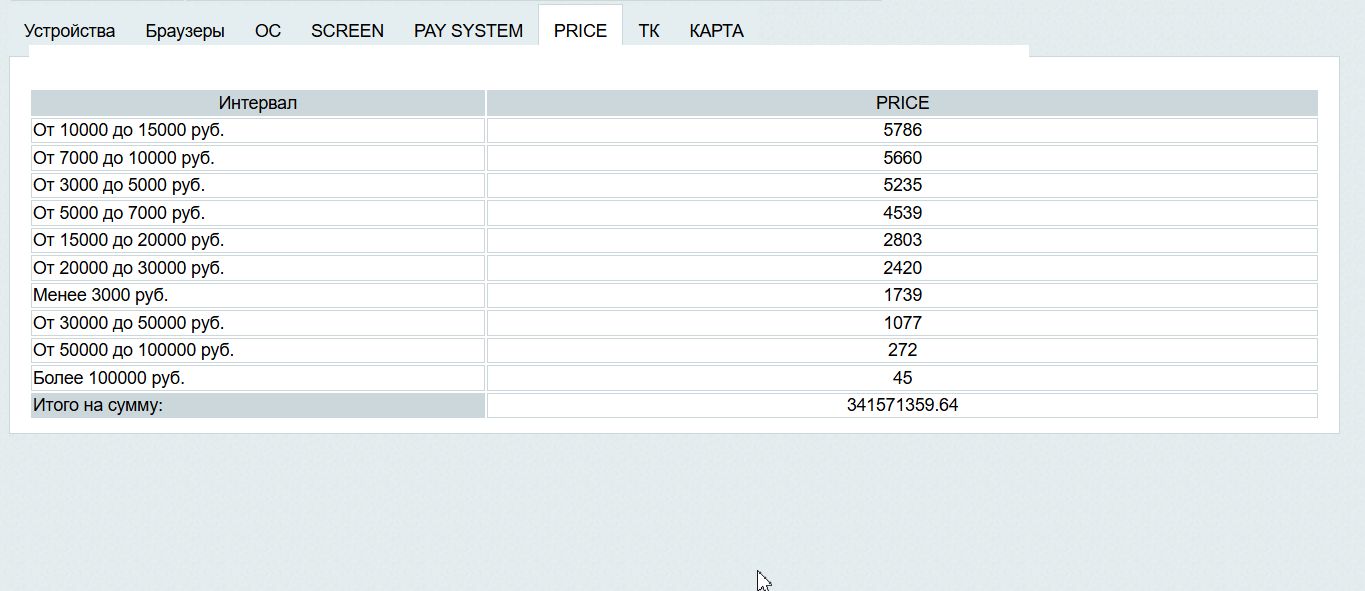The height and width of the screenshot is (591, 1365).
Task: Click the value 2803 cell
Action: pos(902,240)
